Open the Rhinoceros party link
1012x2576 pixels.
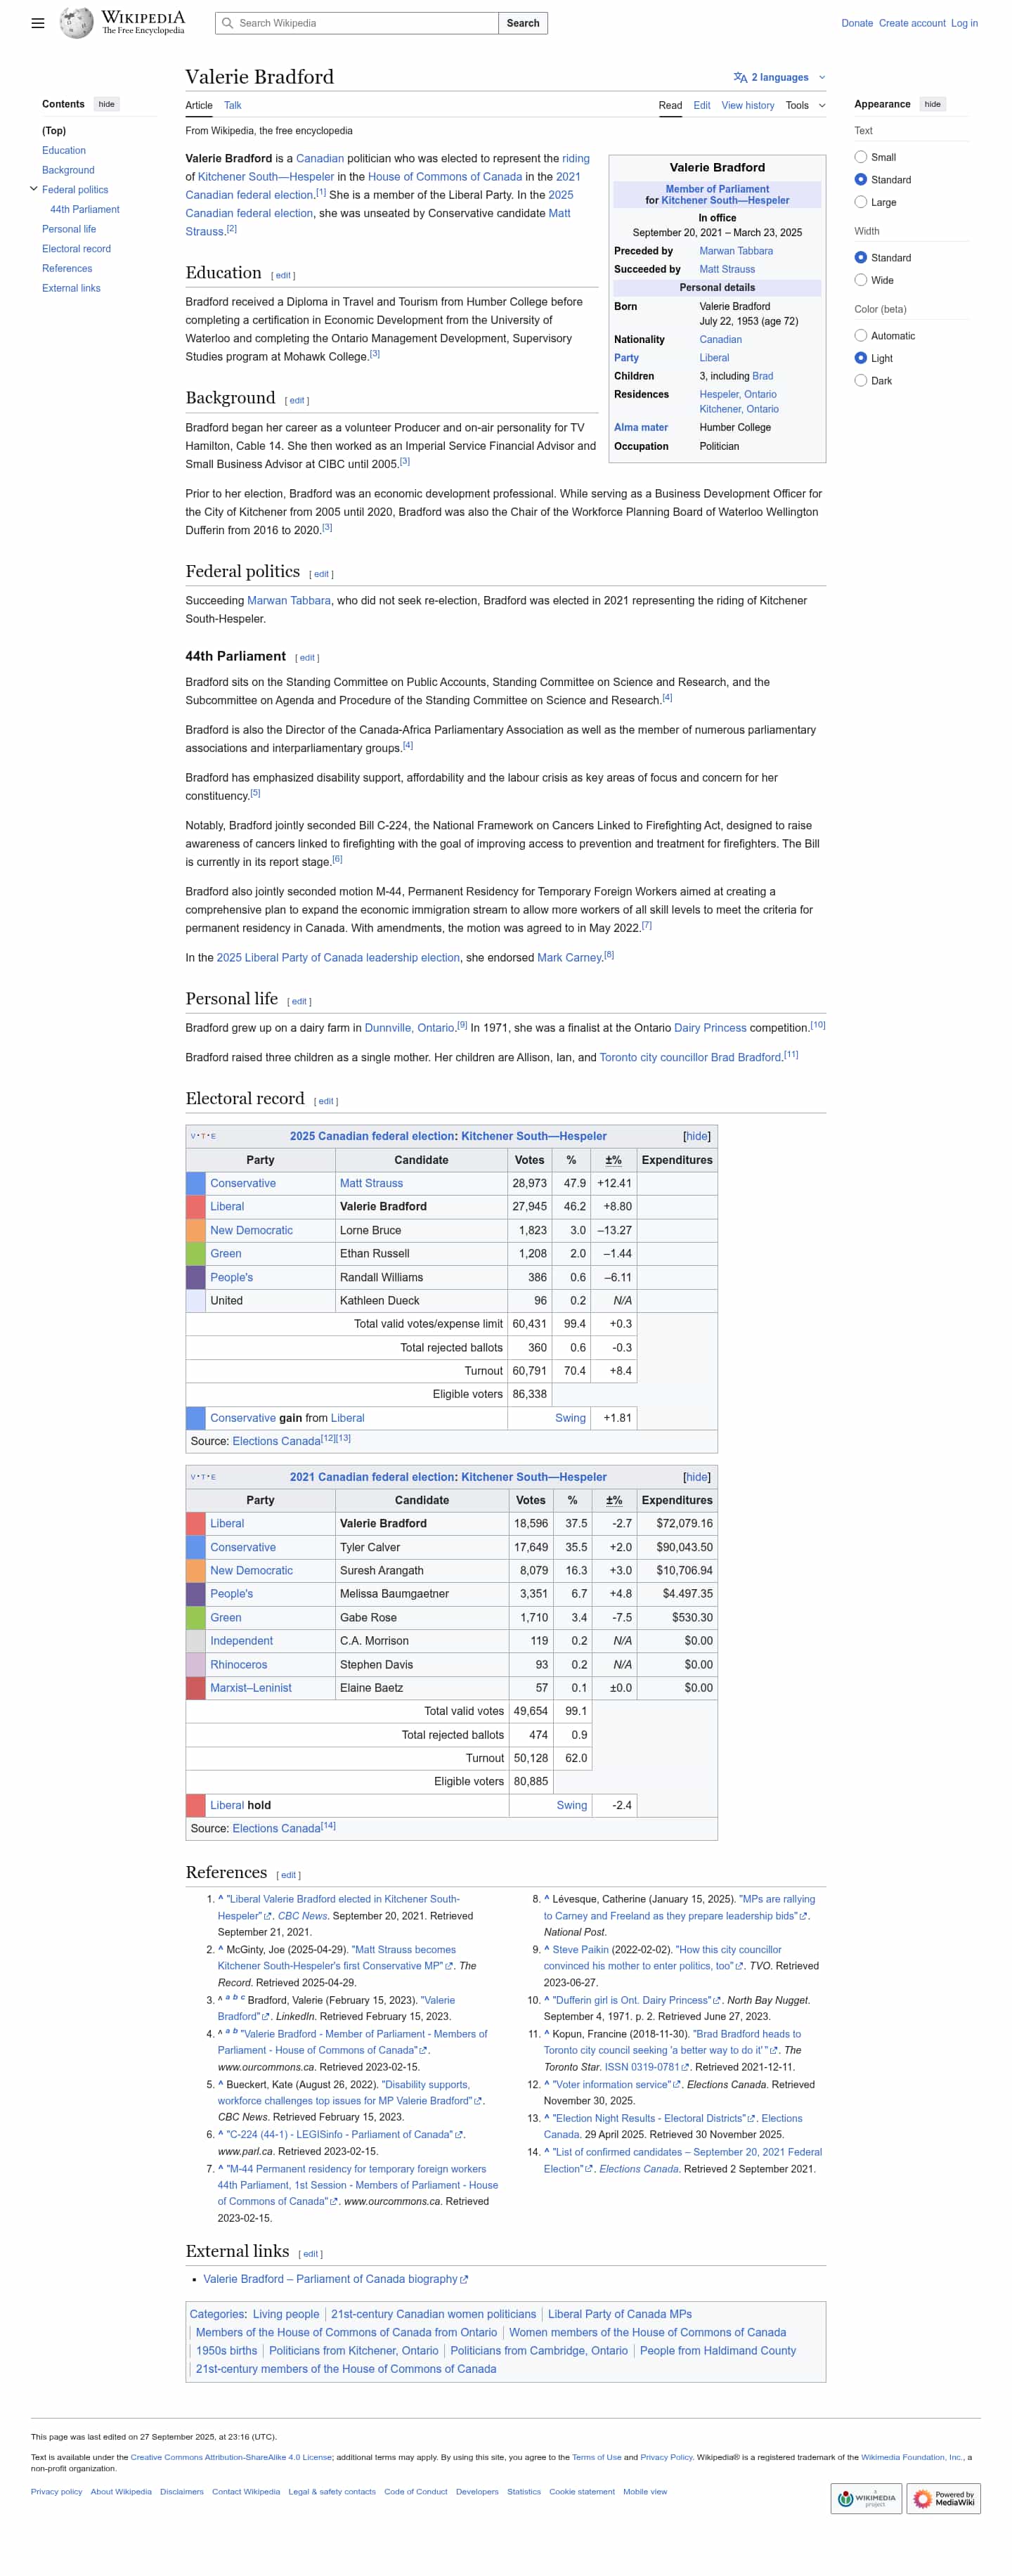pyautogui.click(x=238, y=1664)
